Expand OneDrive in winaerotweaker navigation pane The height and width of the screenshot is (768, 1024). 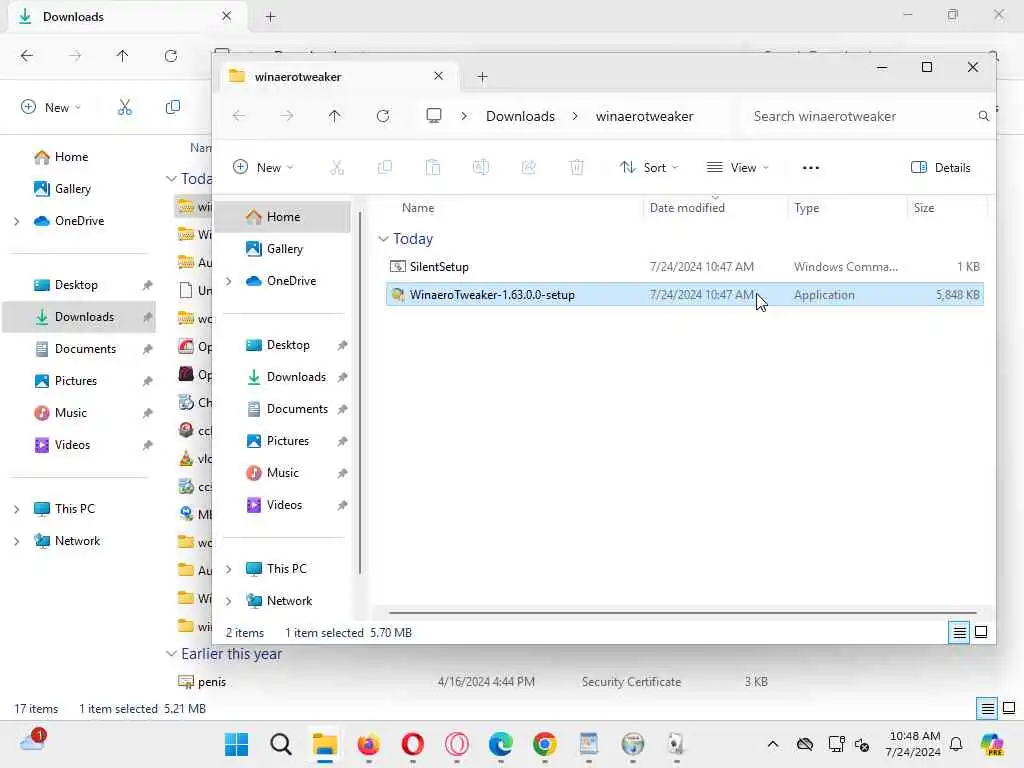[x=229, y=281]
